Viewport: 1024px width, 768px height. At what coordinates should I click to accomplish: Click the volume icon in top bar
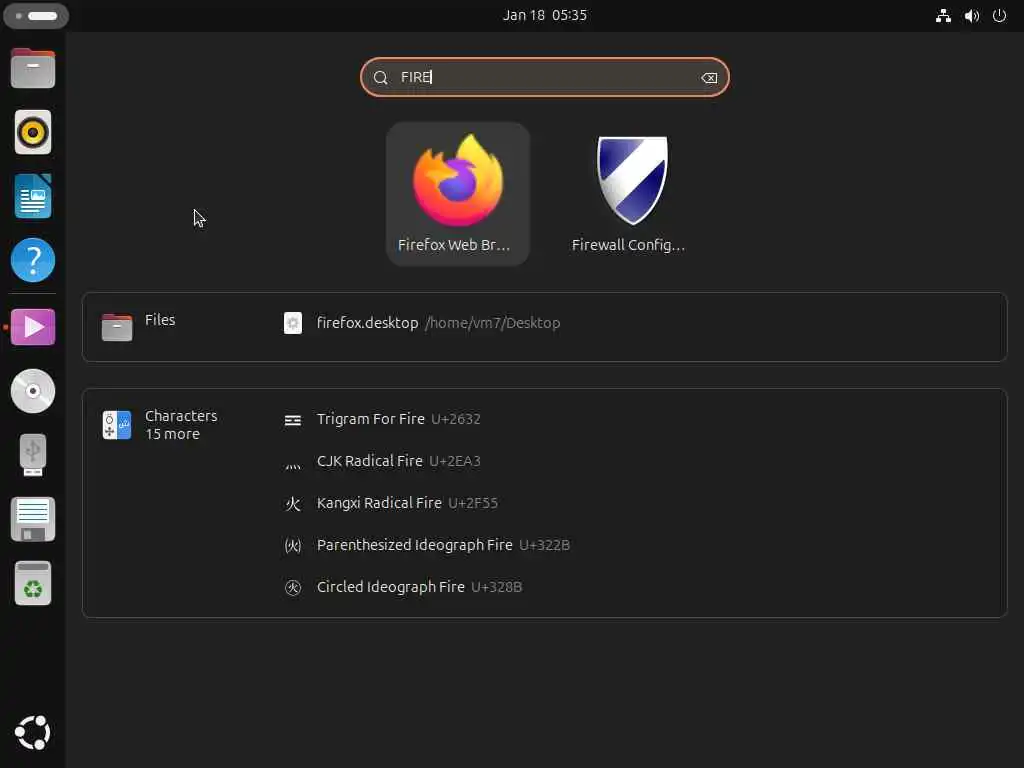point(972,16)
